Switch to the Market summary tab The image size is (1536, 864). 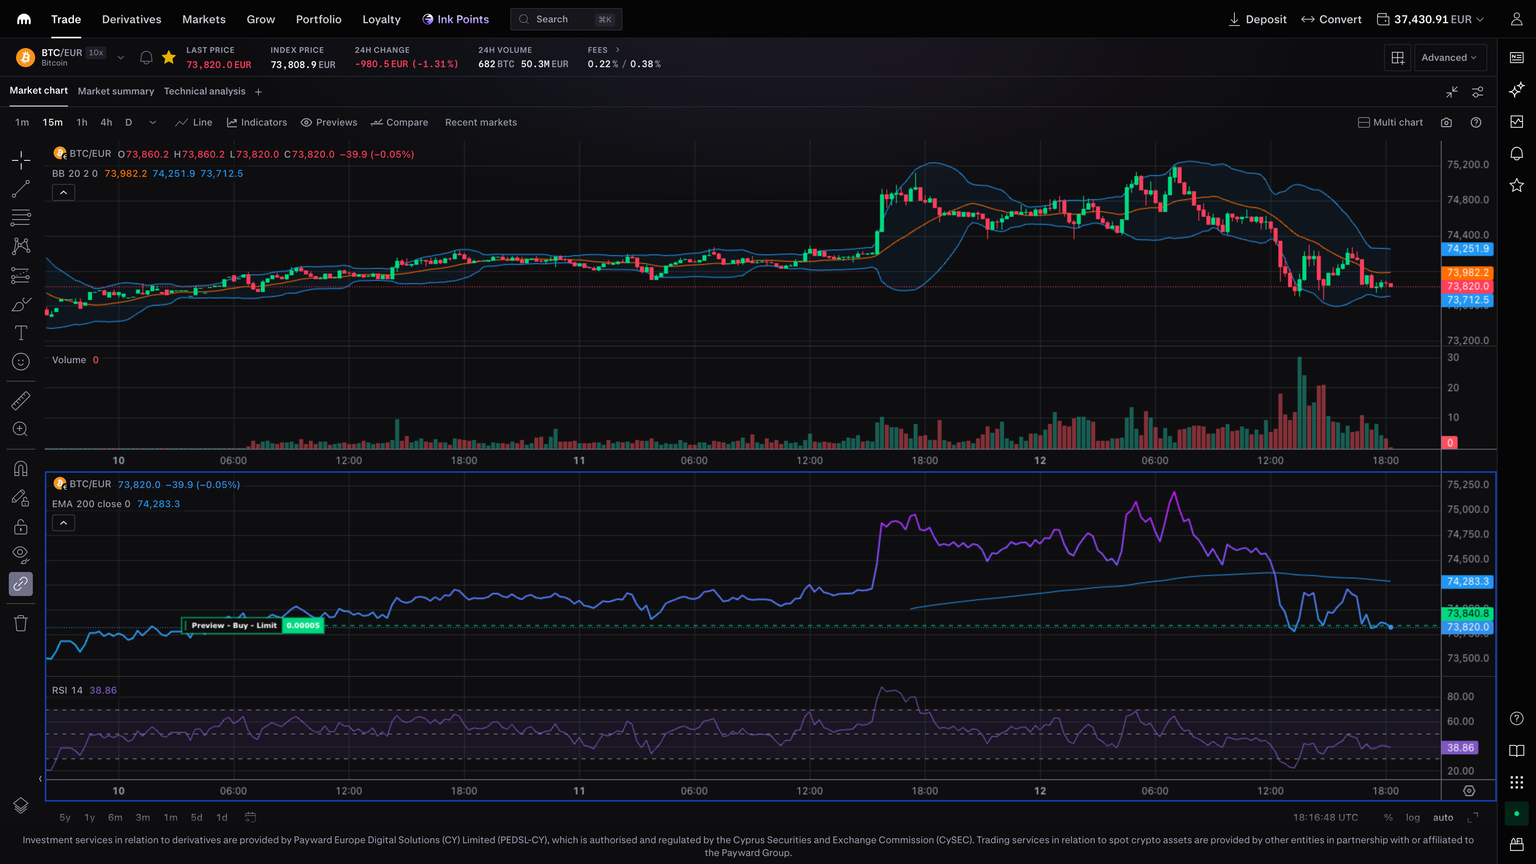point(116,91)
